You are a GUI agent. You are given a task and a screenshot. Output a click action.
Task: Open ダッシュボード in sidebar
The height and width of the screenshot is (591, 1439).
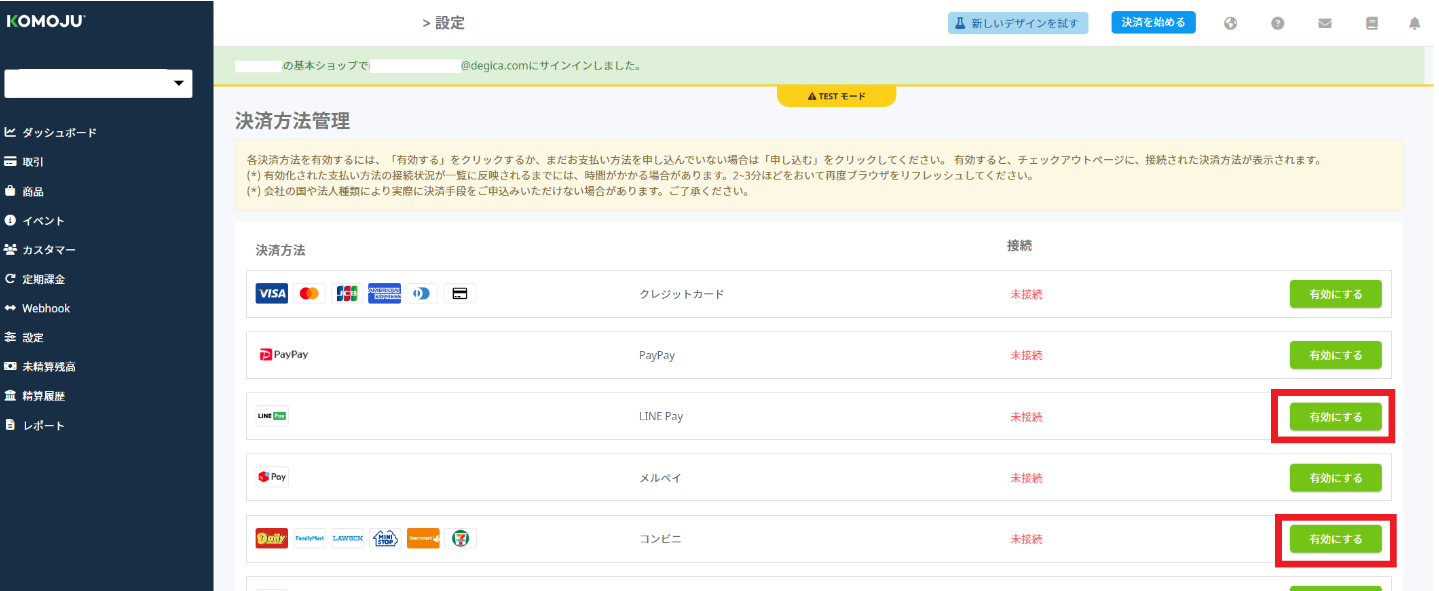(x=59, y=133)
